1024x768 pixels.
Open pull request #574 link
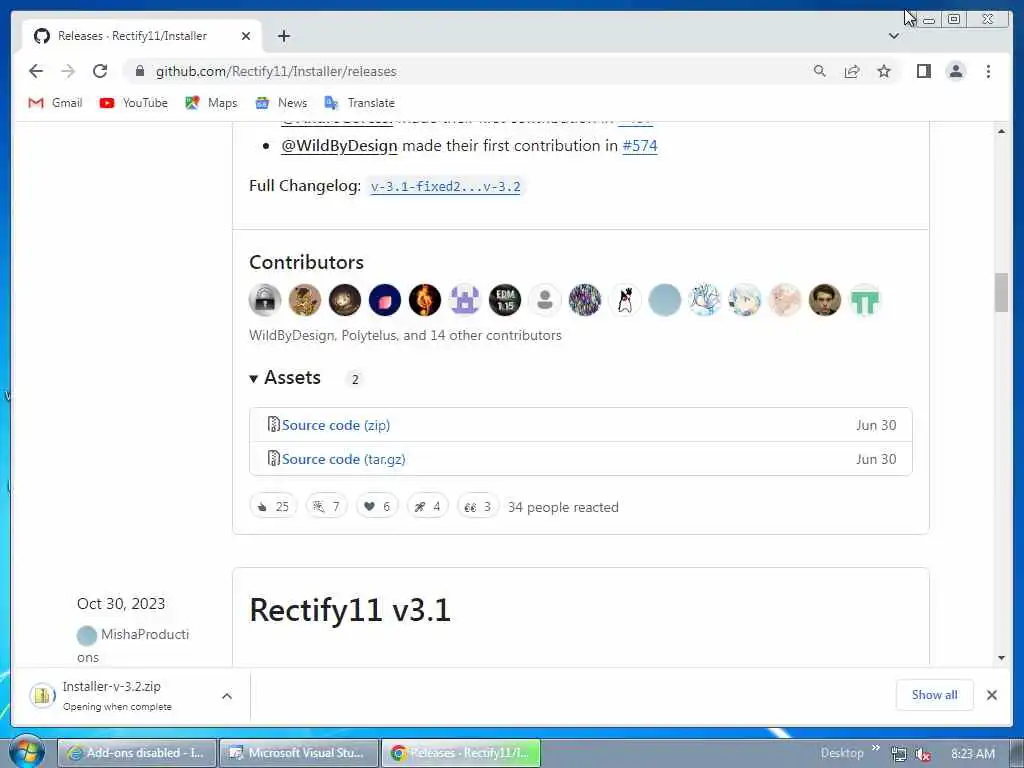(640, 146)
